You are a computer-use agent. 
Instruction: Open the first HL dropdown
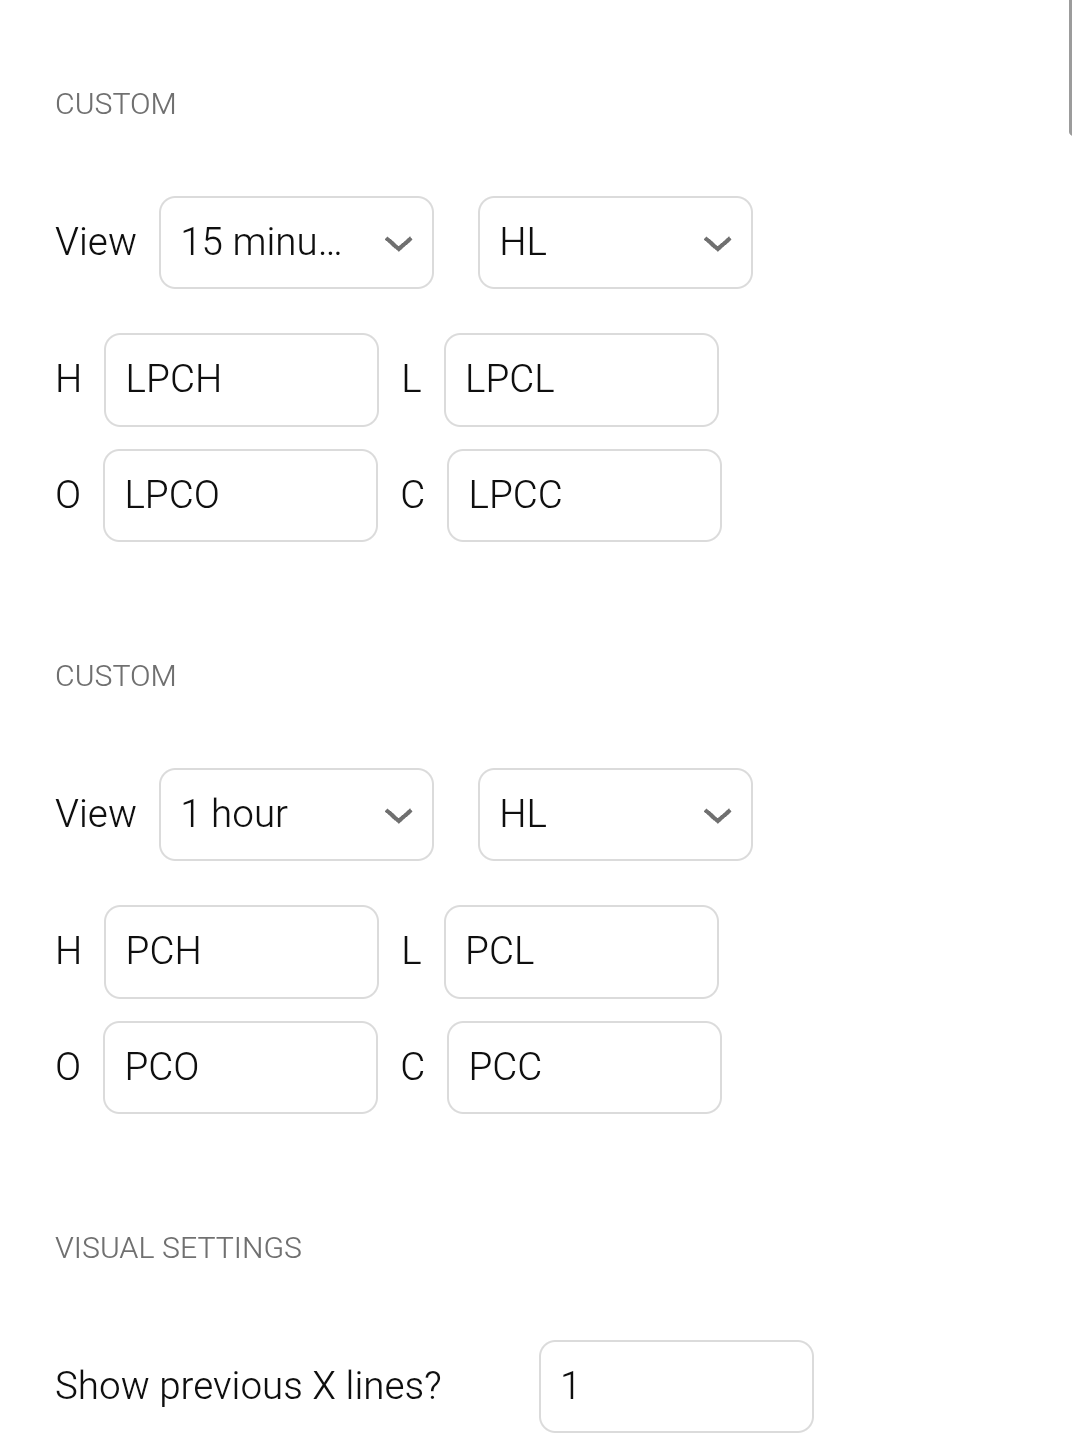click(615, 242)
